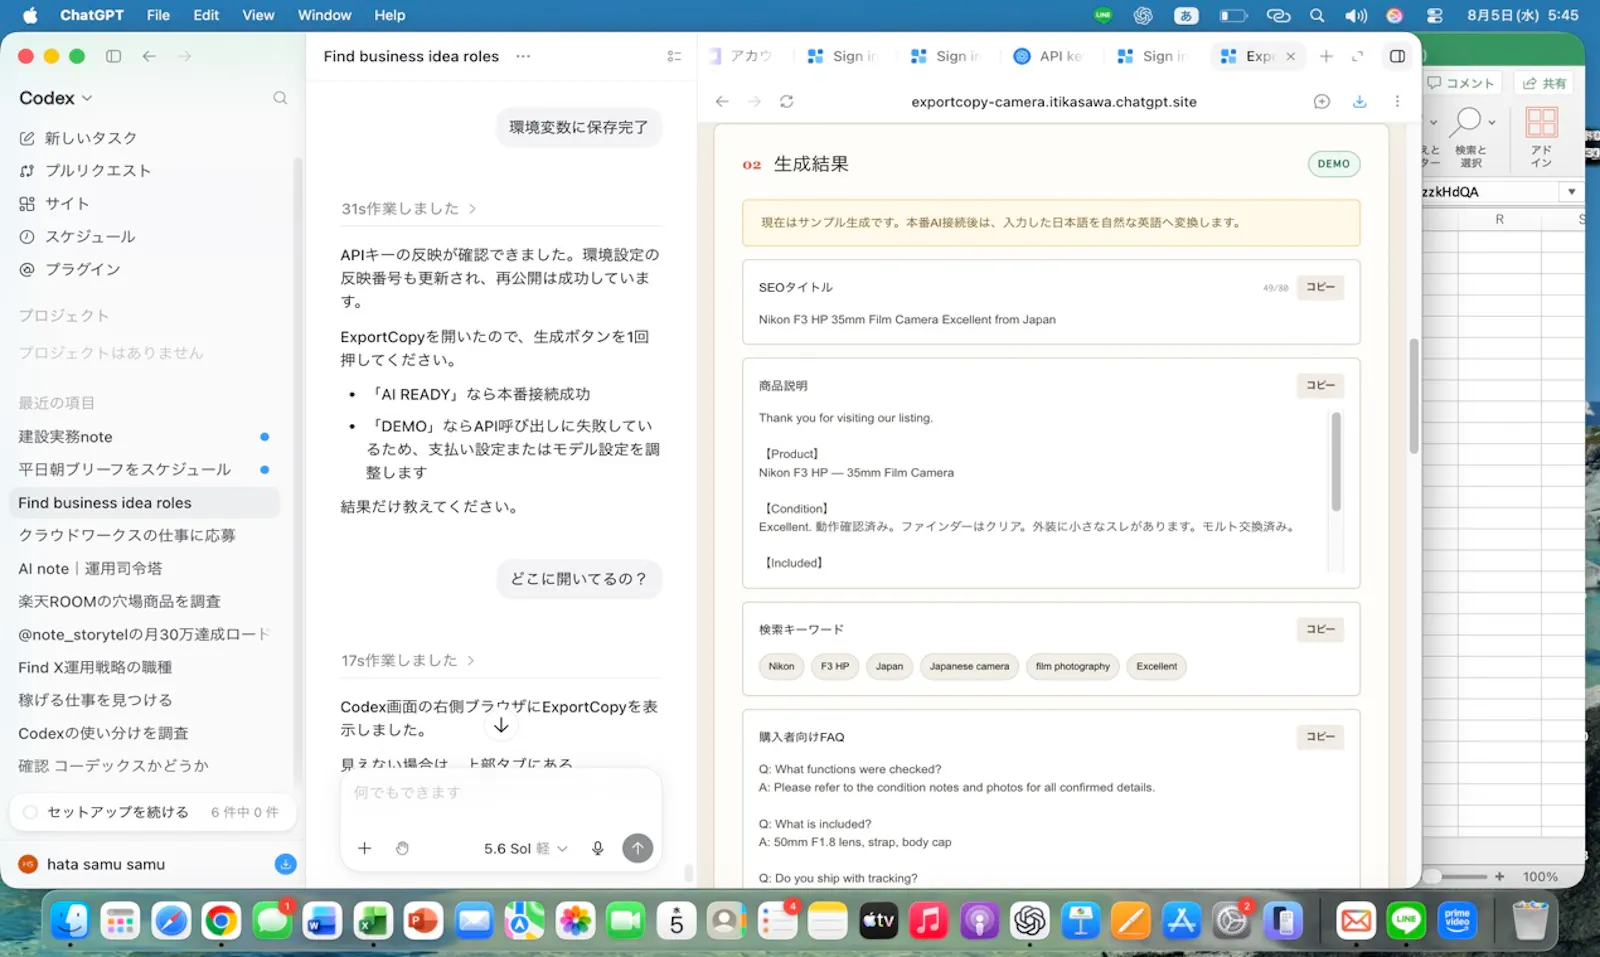Click Excel 共有 share button
Screen dimensions: 1600x957
1545,83
